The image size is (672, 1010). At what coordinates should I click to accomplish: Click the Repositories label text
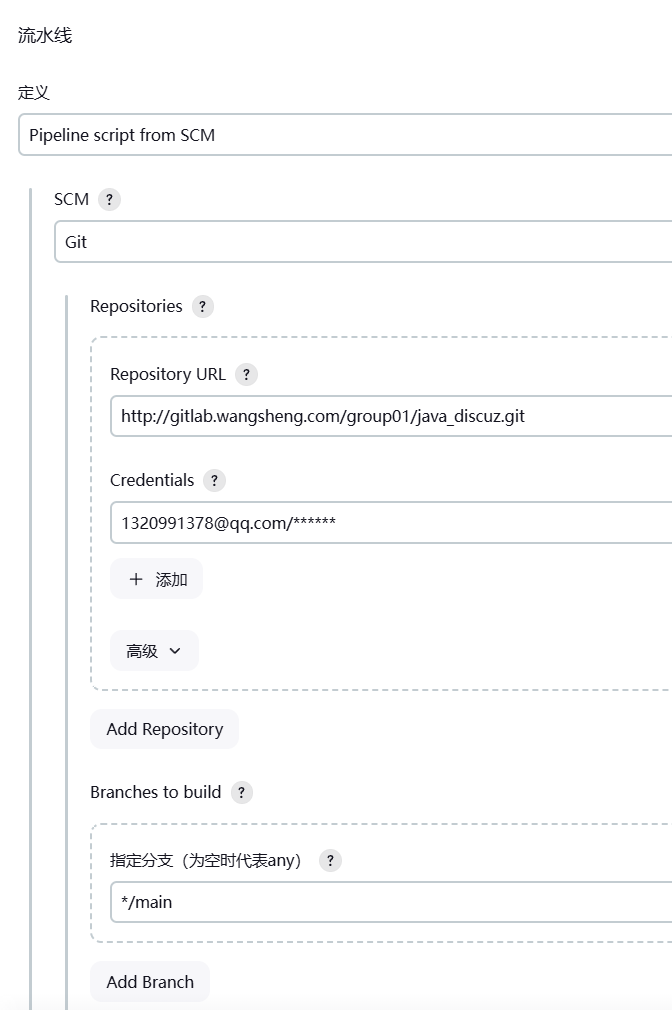pyautogui.click(x=136, y=306)
